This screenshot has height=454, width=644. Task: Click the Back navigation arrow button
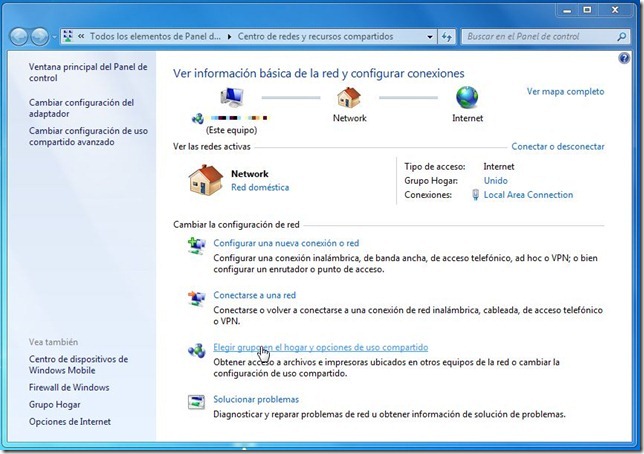pyautogui.click(x=19, y=37)
